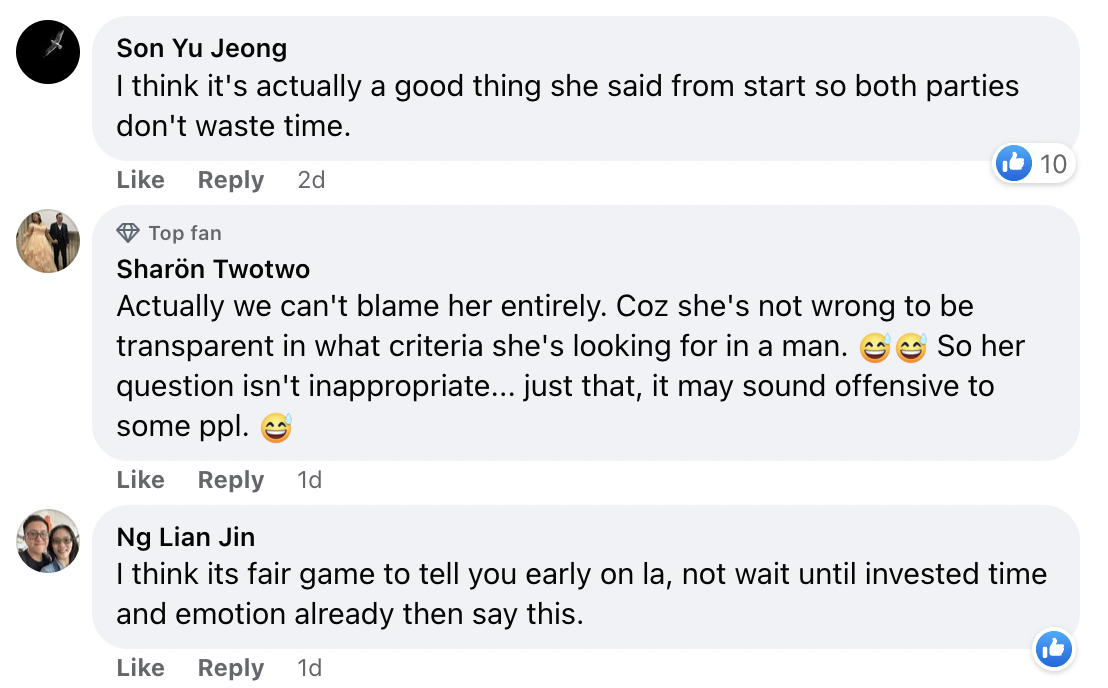This screenshot has width=1108, height=688.
Task: Like Son Yu Jeong's comment
Action: (x=140, y=180)
